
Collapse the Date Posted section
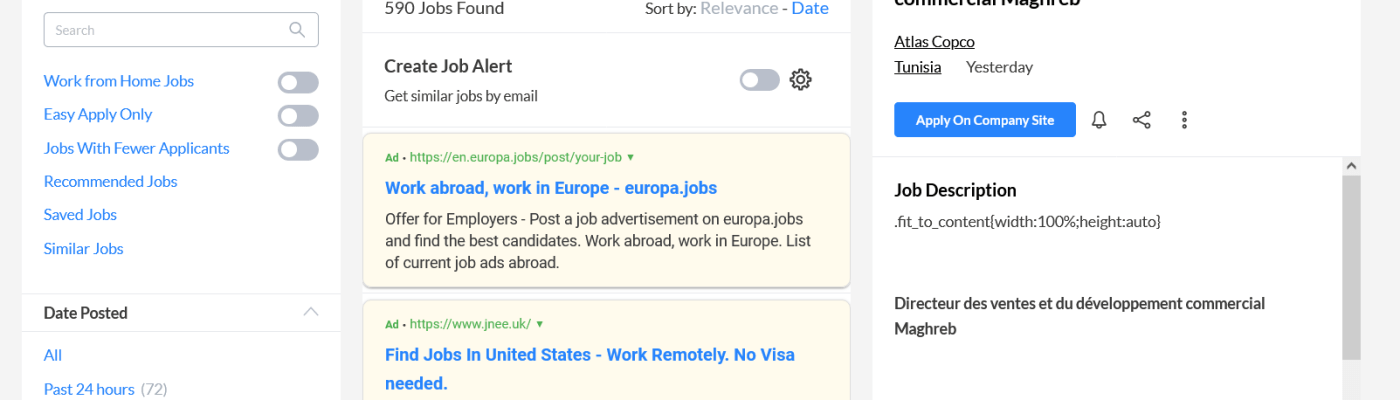[311, 312]
